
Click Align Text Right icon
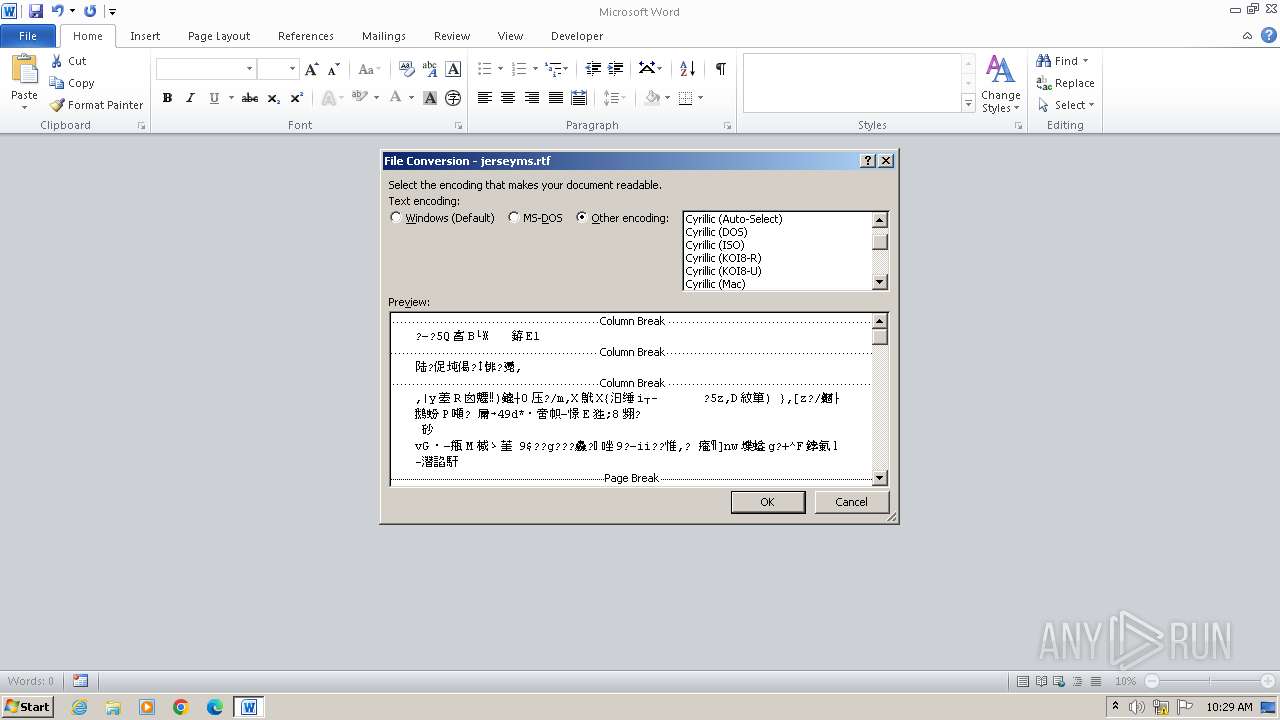click(532, 98)
